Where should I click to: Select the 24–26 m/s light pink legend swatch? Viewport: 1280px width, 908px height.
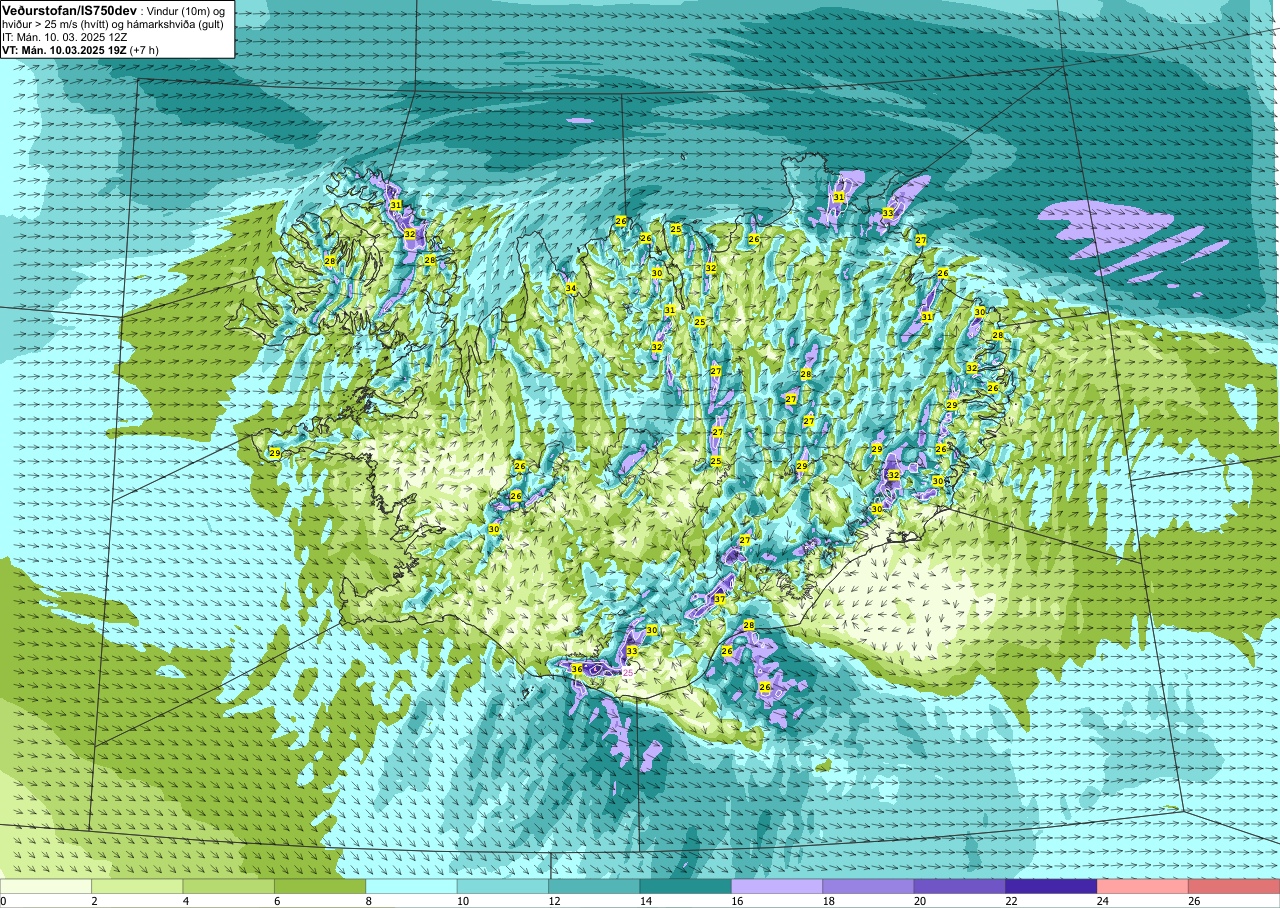pos(1143,886)
